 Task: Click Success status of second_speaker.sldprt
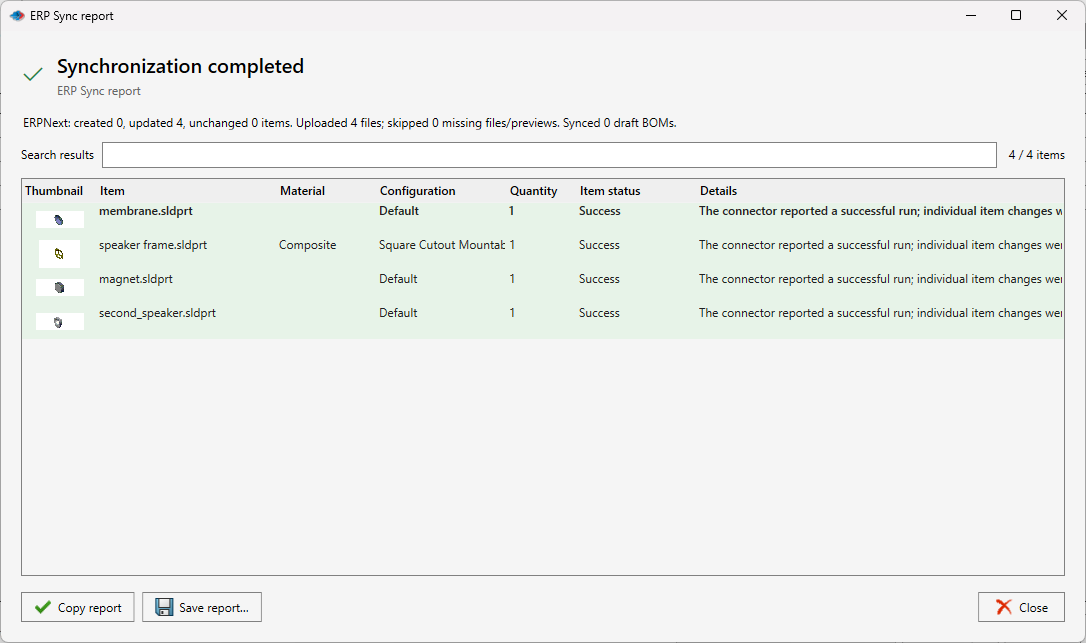(x=600, y=312)
